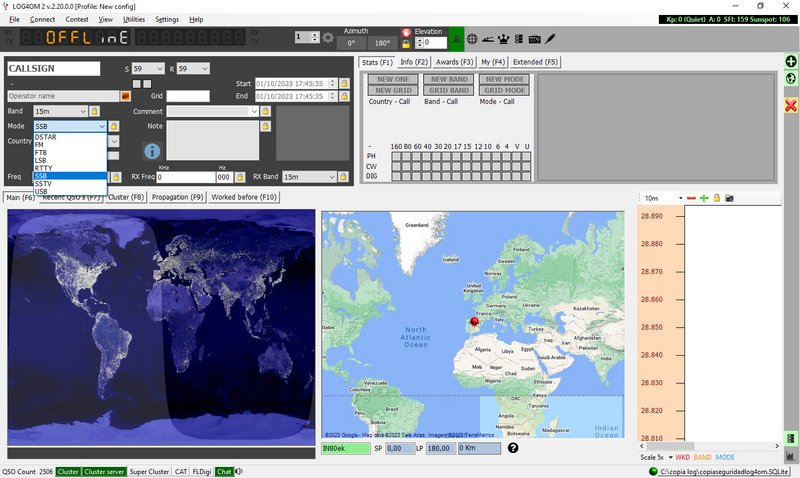
Task: Toggle the band map lock icon
Action: click(716, 198)
